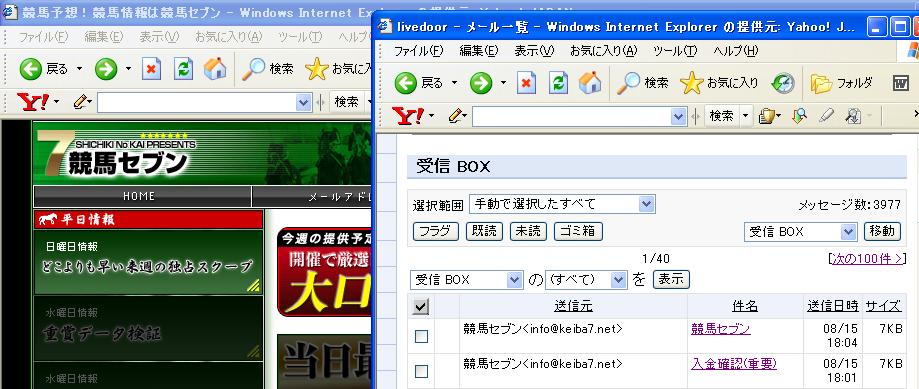Click 水曜日情報 重賞データ検証 panel
The image size is (919, 389).
pyautogui.click(x=148, y=329)
